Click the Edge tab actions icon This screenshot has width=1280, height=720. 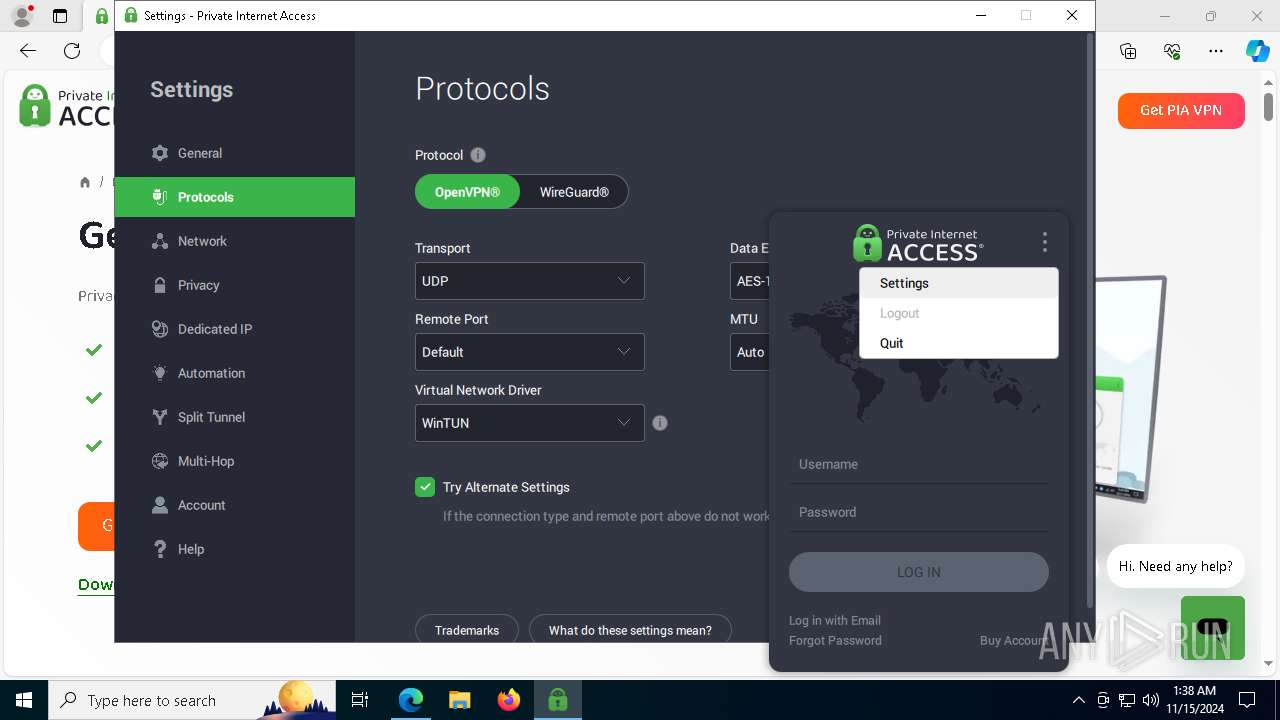(x=60, y=16)
